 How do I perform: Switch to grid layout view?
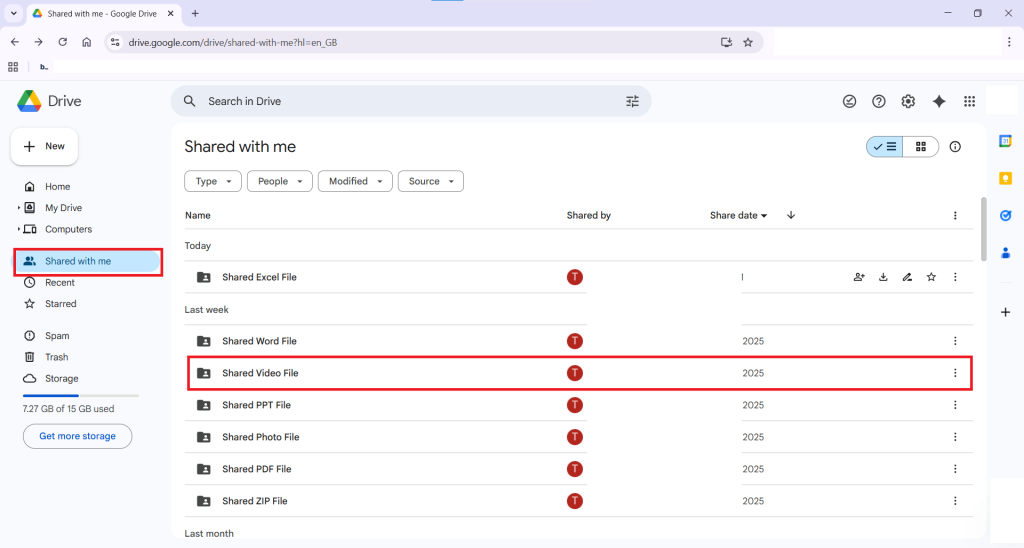921,147
